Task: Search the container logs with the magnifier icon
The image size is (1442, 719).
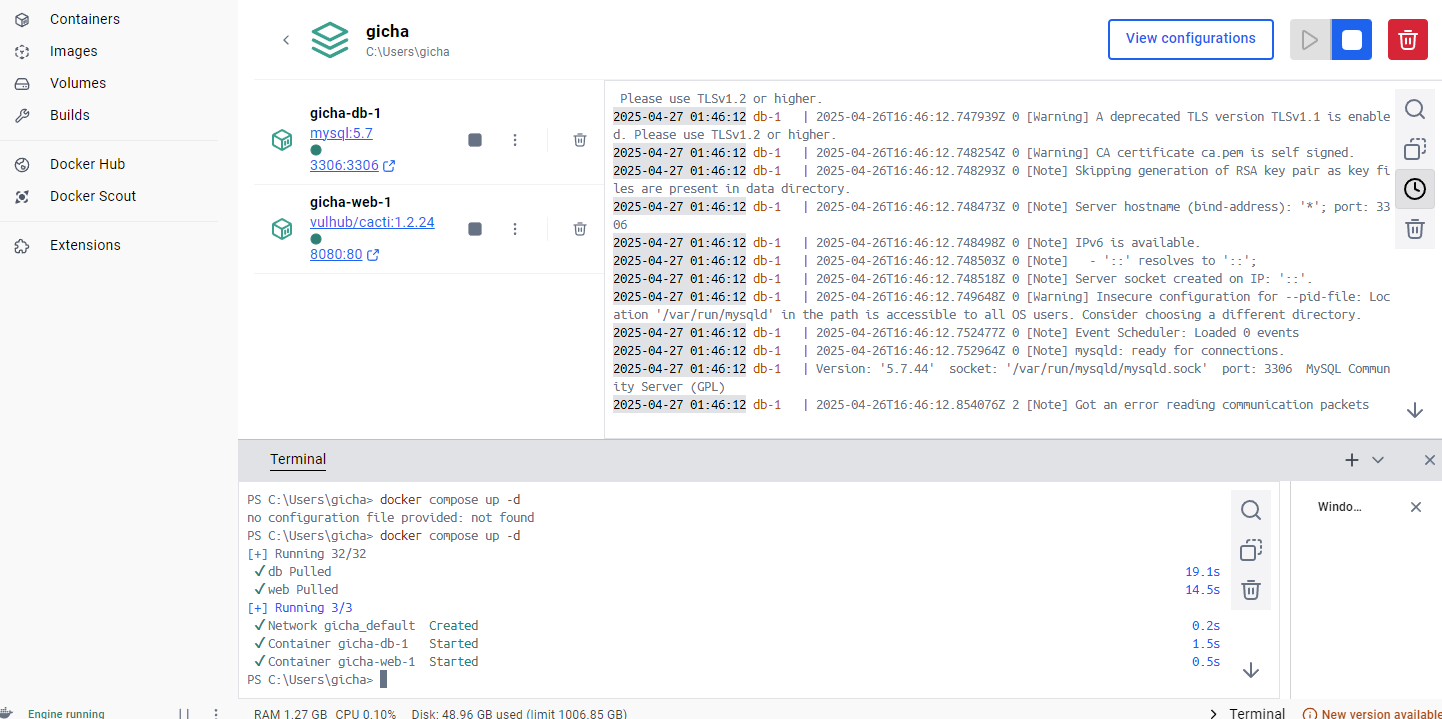Action: tap(1415, 109)
